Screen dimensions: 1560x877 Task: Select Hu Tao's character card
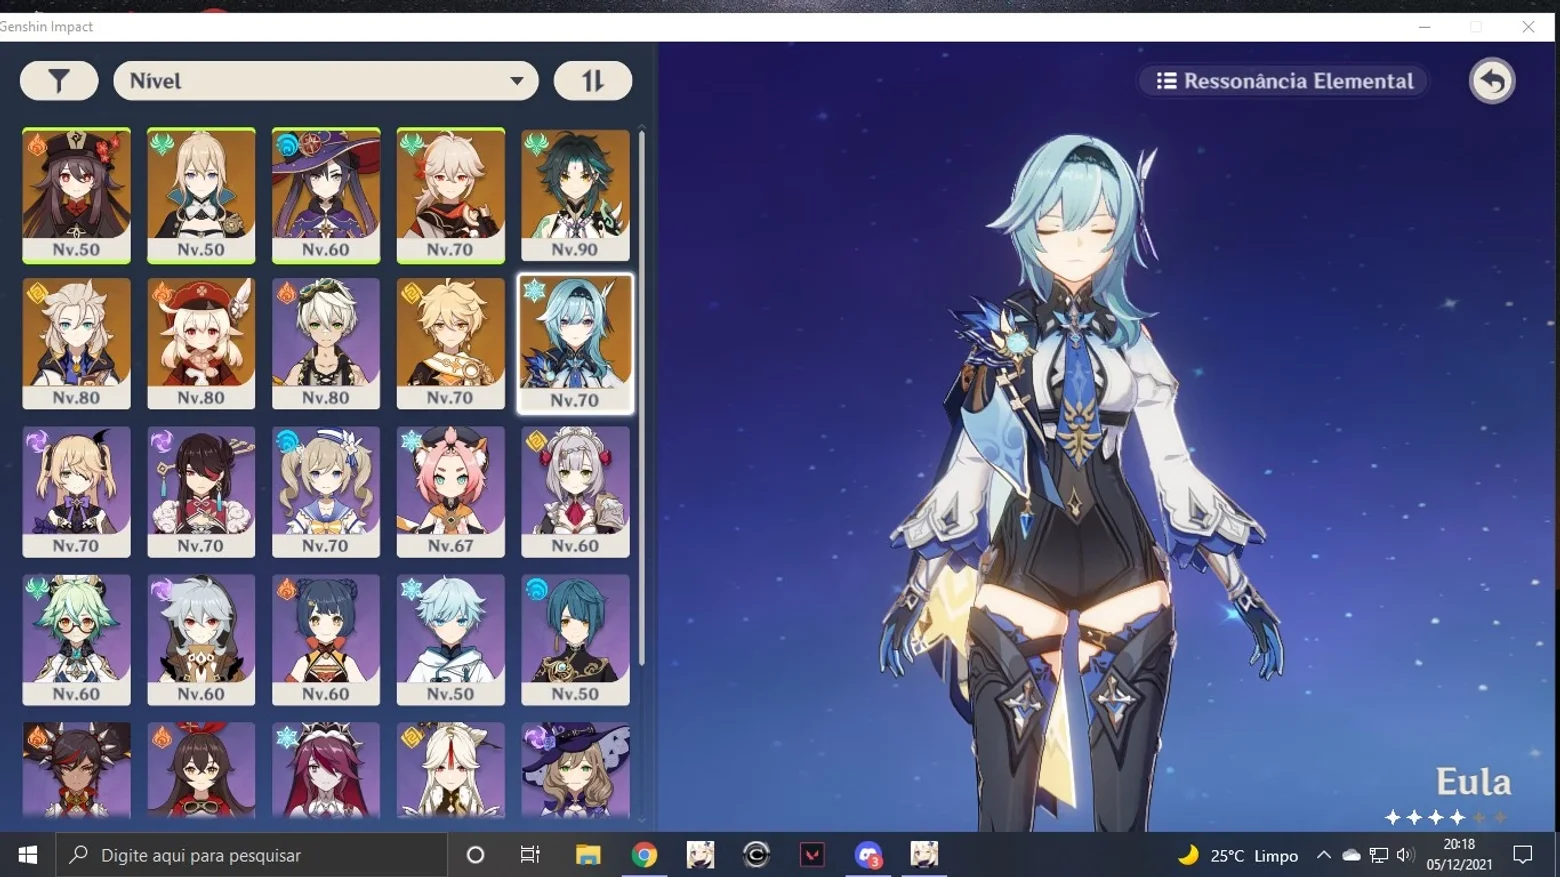[x=76, y=196]
